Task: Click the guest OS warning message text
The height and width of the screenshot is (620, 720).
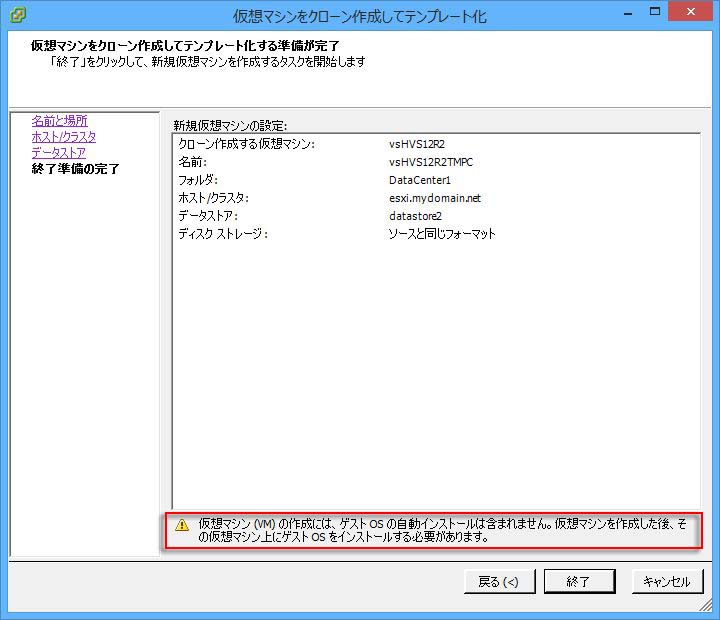Action: click(442, 530)
